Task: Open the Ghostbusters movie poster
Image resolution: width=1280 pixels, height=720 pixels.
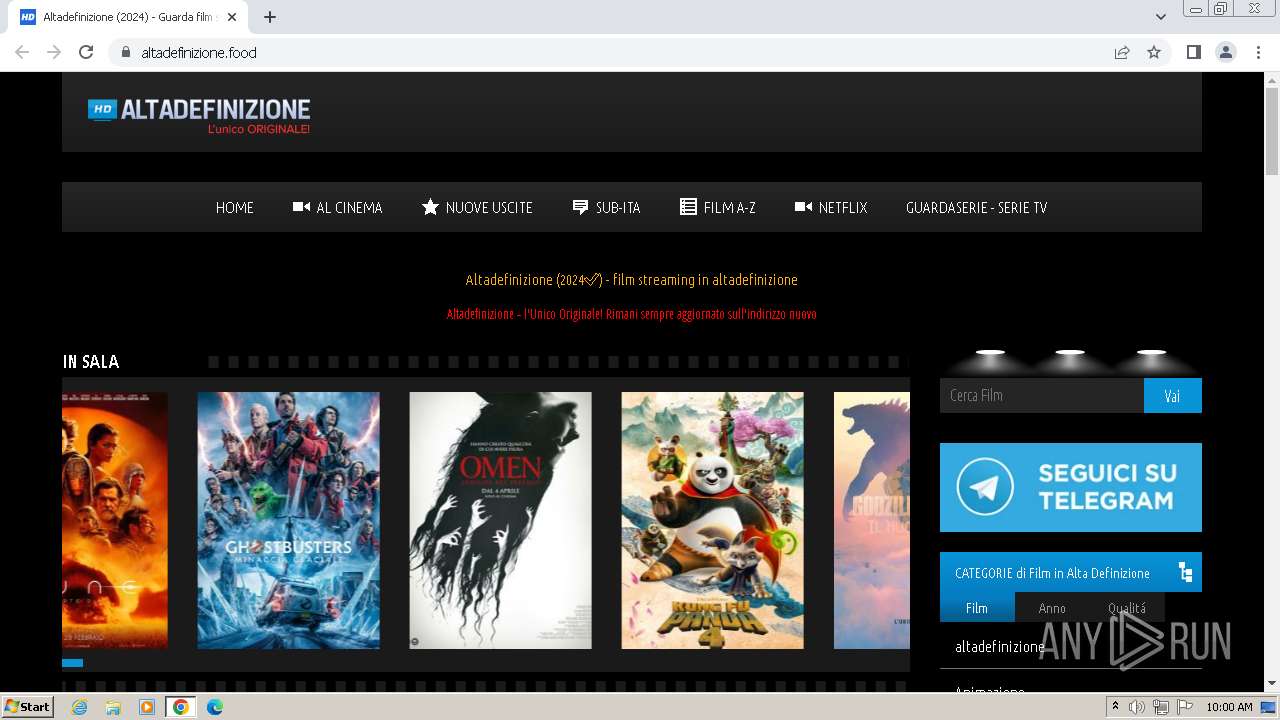Action: click(x=288, y=520)
